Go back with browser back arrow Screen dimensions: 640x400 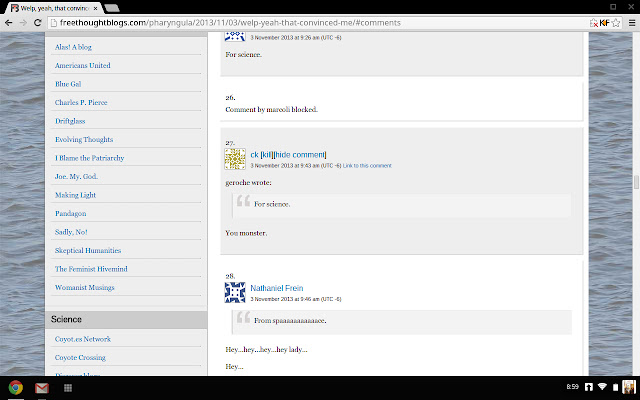(x=9, y=22)
